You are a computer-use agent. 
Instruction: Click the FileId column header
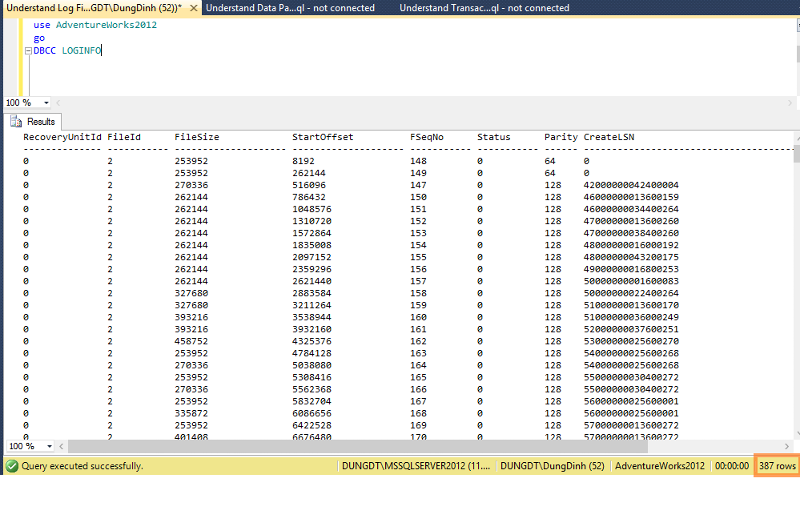tap(123, 137)
